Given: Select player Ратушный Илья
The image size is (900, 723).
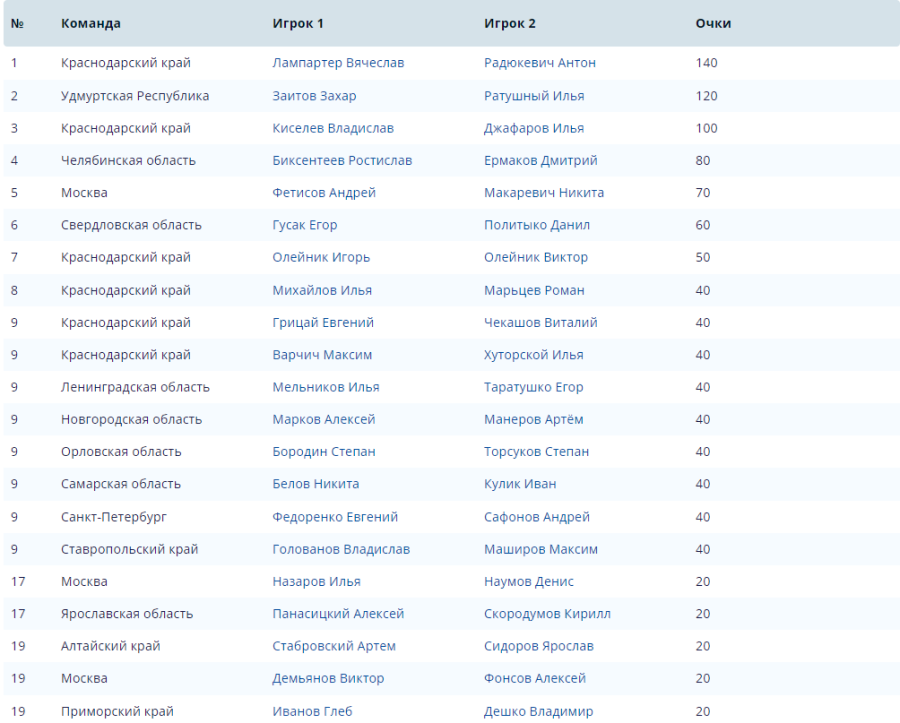Looking at the screenshot, I should 534,96.
